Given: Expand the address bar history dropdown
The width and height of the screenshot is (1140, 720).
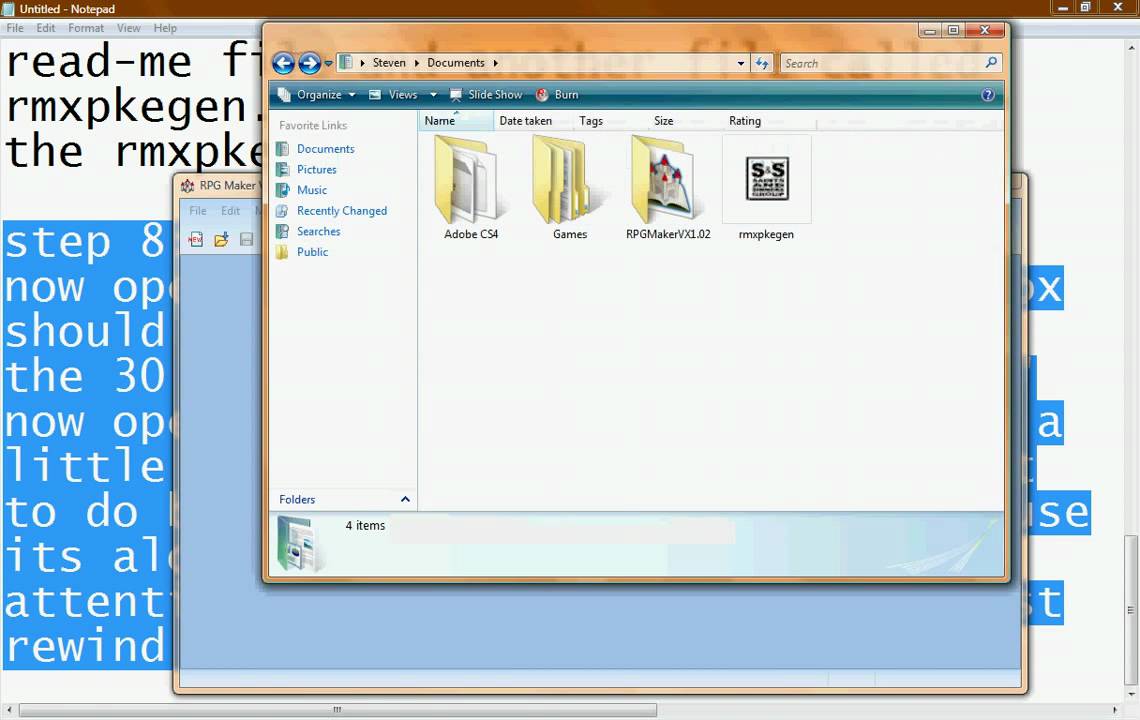Looking at the screenshot, I should coord(741,63).
